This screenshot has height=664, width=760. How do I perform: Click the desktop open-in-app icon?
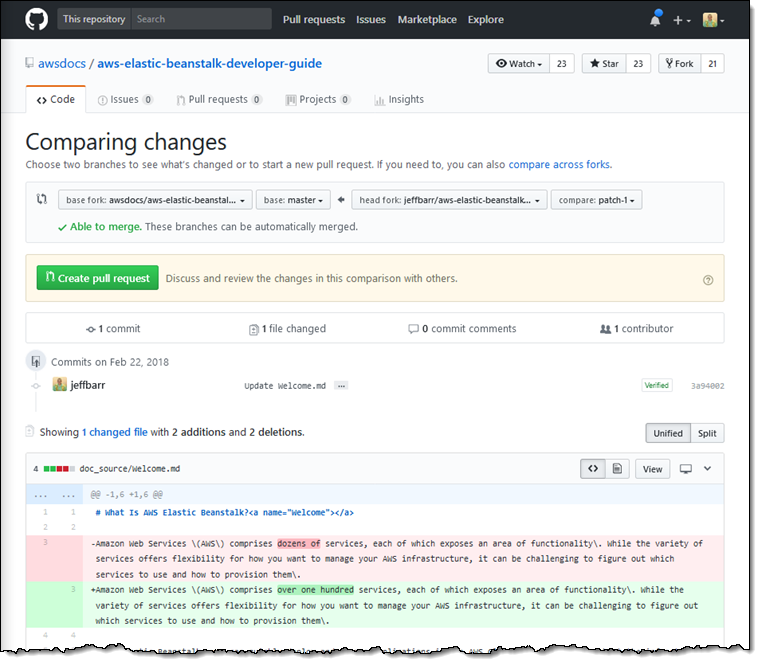coord(685,468)
